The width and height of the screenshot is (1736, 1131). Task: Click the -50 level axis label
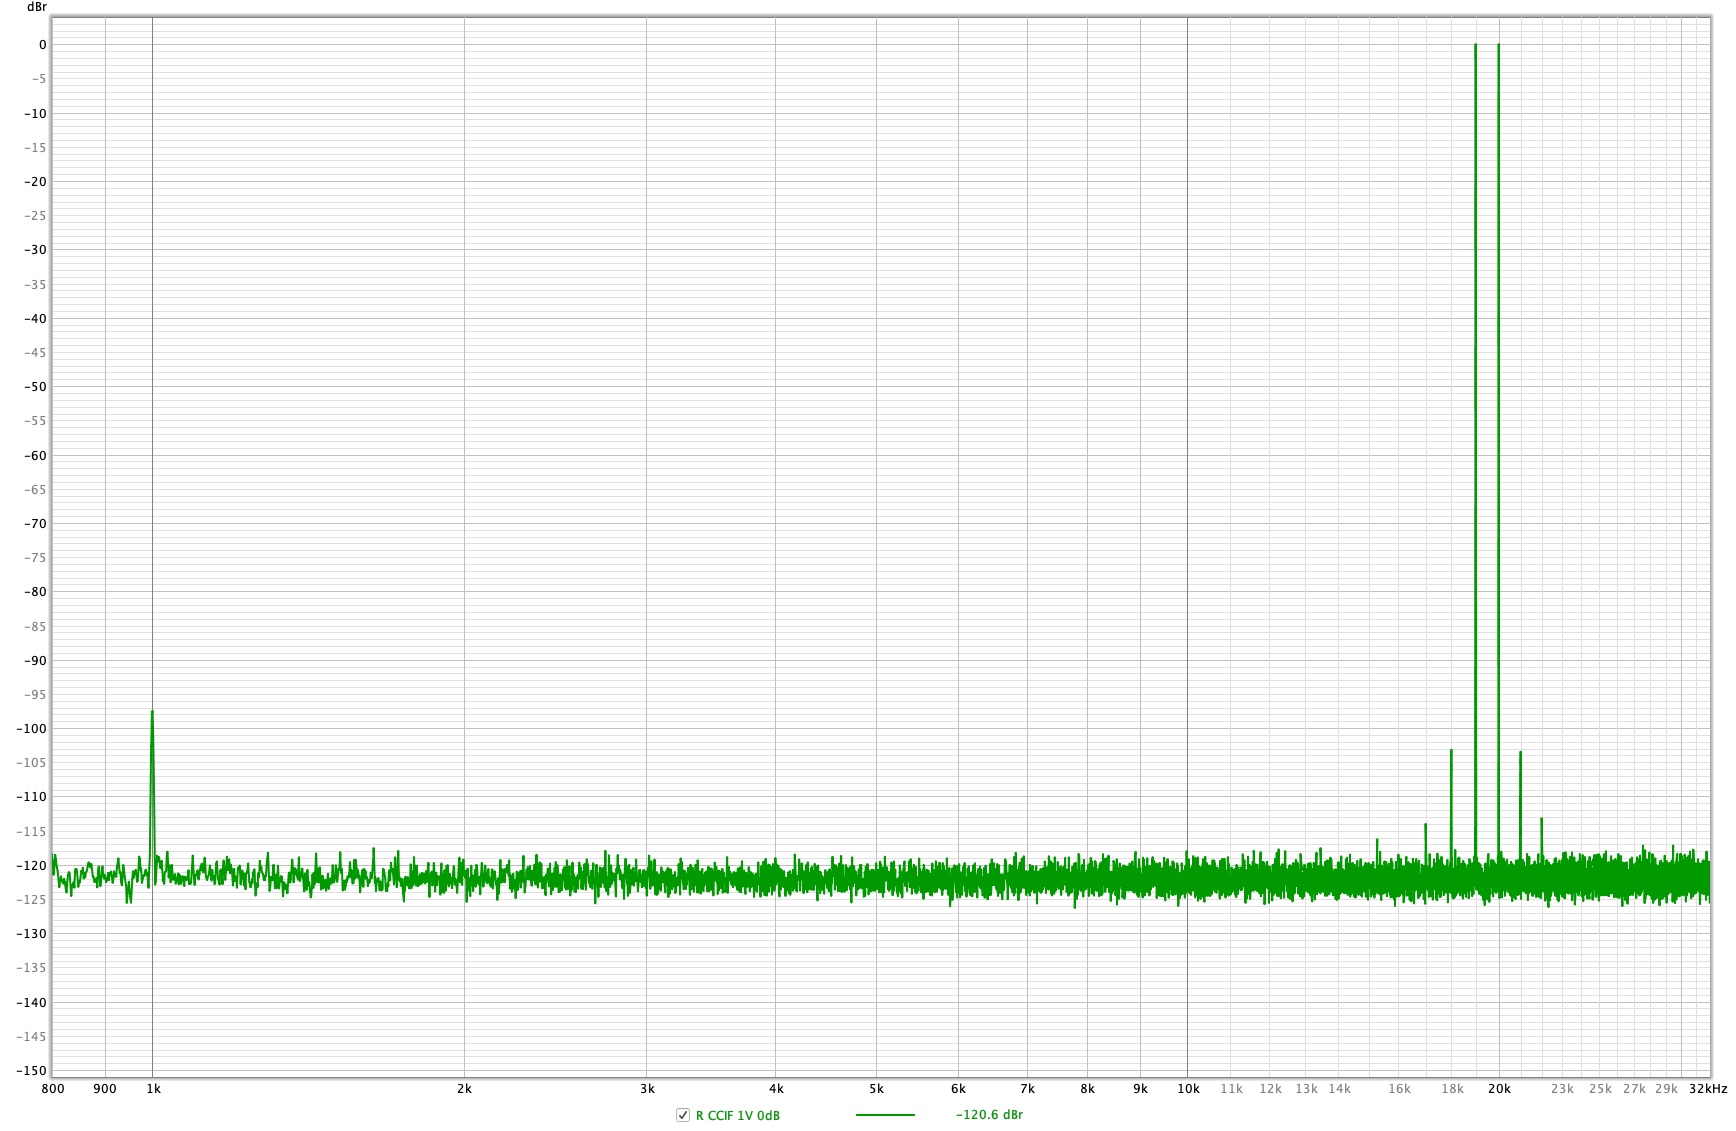coord(35,387)
